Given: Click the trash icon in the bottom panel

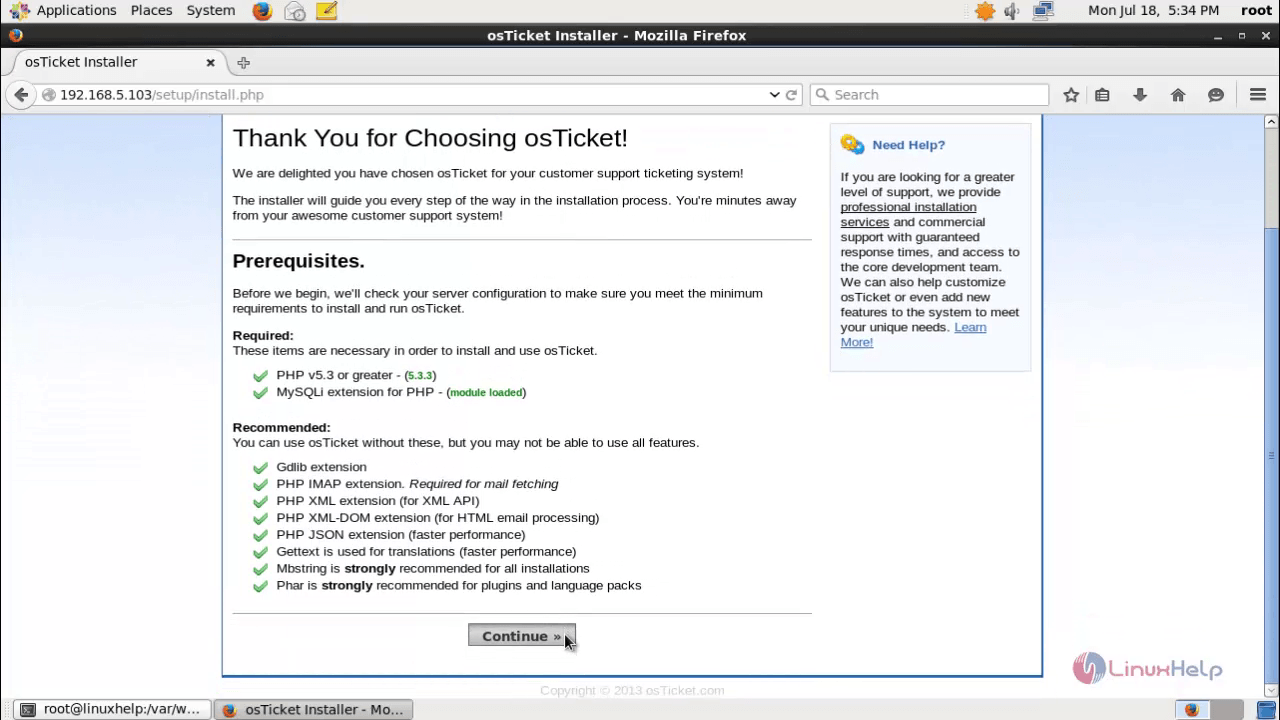Looking at the screenshot, I should 1267,710.
